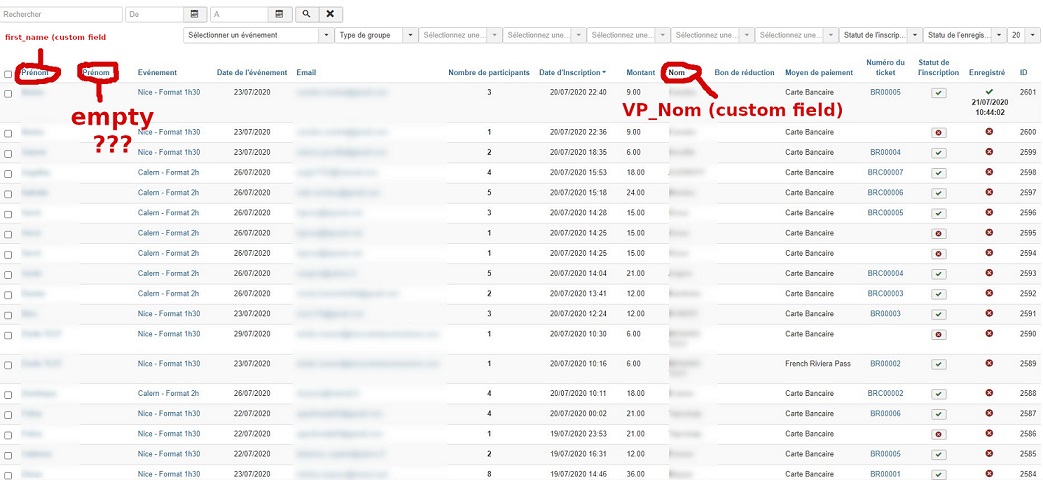Clear the search filters with X button

pos(331,15)
